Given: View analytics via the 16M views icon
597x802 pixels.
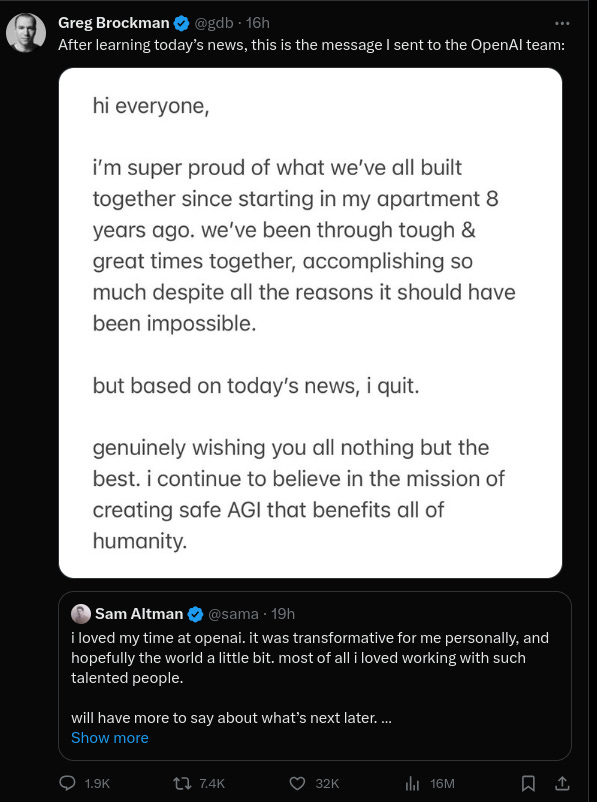Looking at the screenshot, I should click(412, 784).
